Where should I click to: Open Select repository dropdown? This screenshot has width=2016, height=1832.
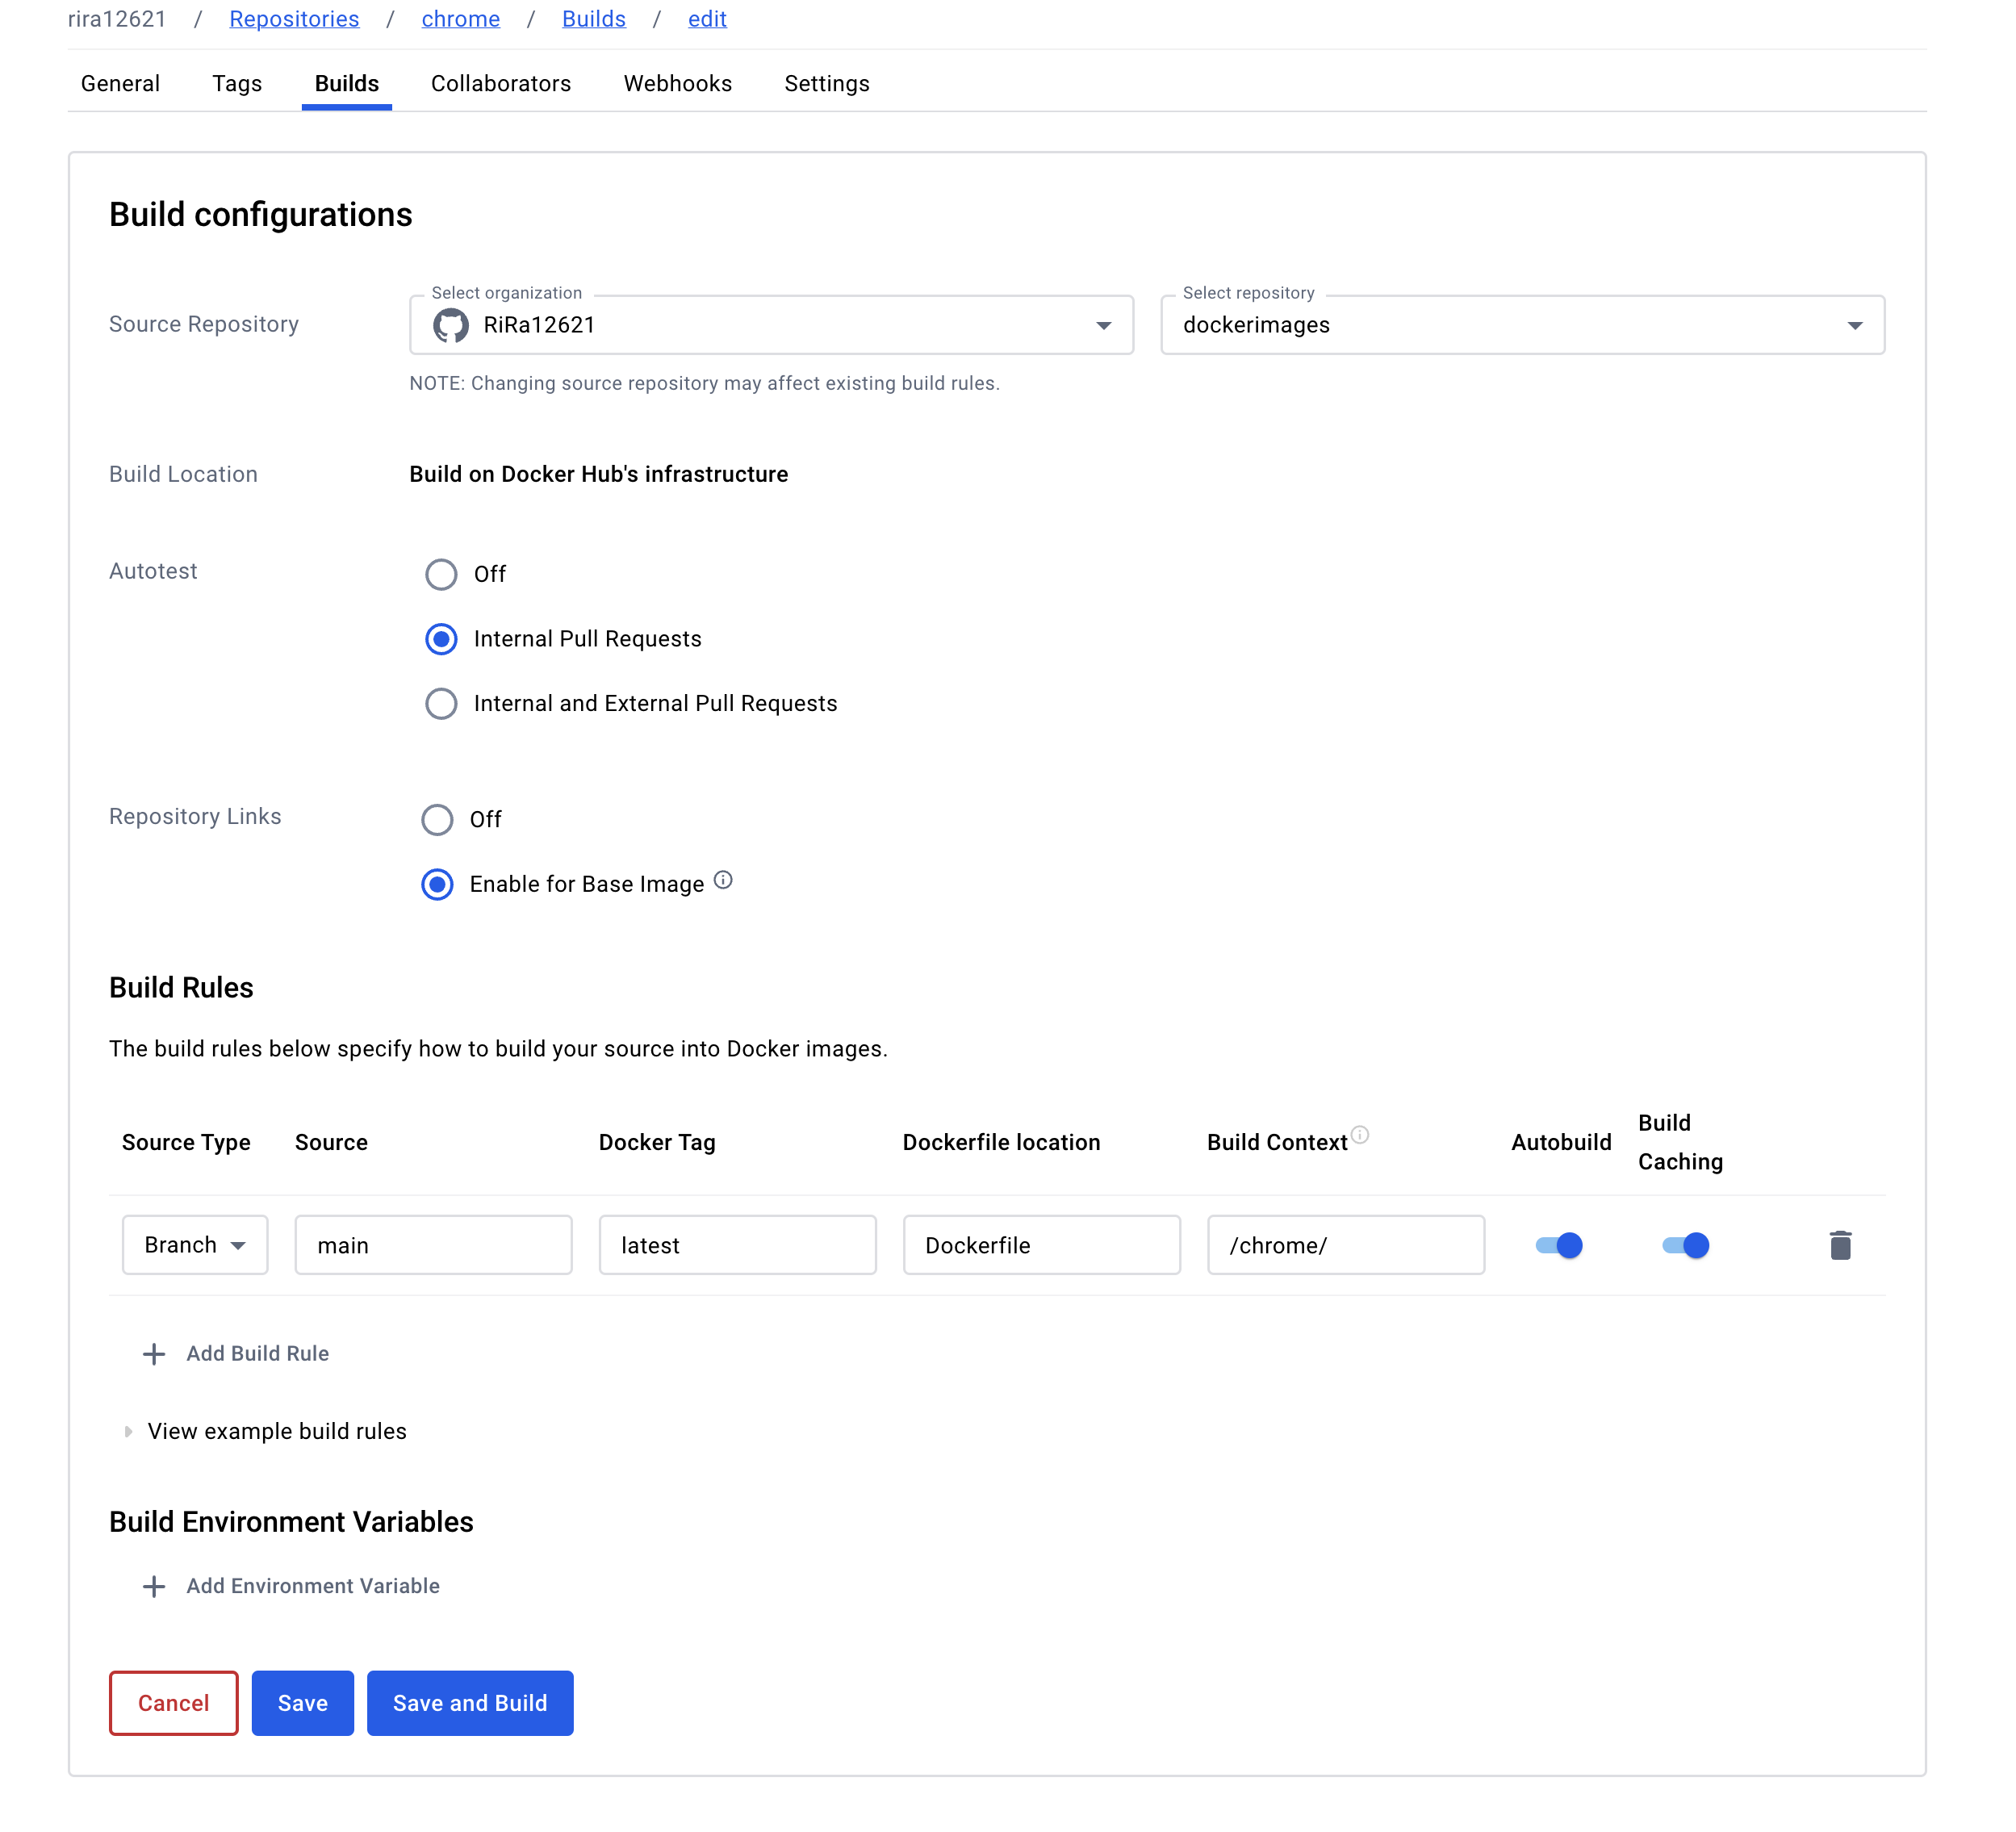pos(1522,325)
